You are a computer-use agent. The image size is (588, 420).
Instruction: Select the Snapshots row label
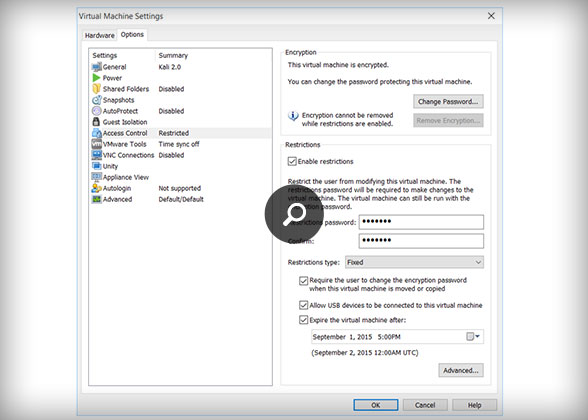[118, 100]
